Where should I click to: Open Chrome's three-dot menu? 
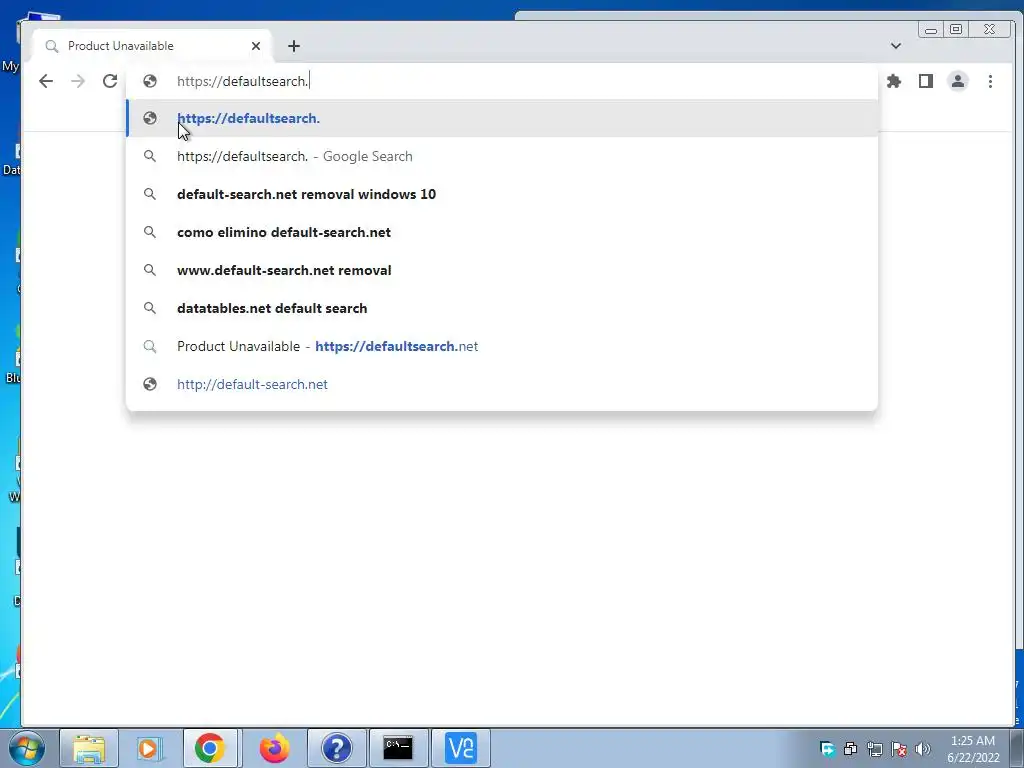(x=990, y=81)
